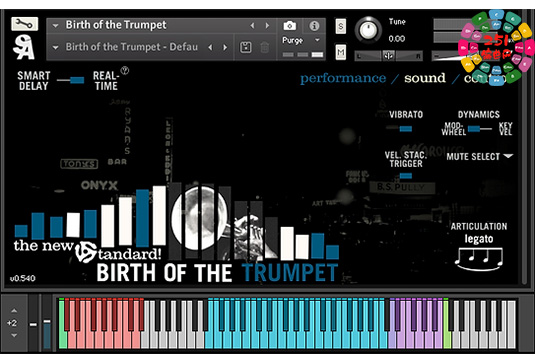Click the SA Straight Ahead logo
The width and height of the screenshot is (535, 363).
click(x=24, y=47)
